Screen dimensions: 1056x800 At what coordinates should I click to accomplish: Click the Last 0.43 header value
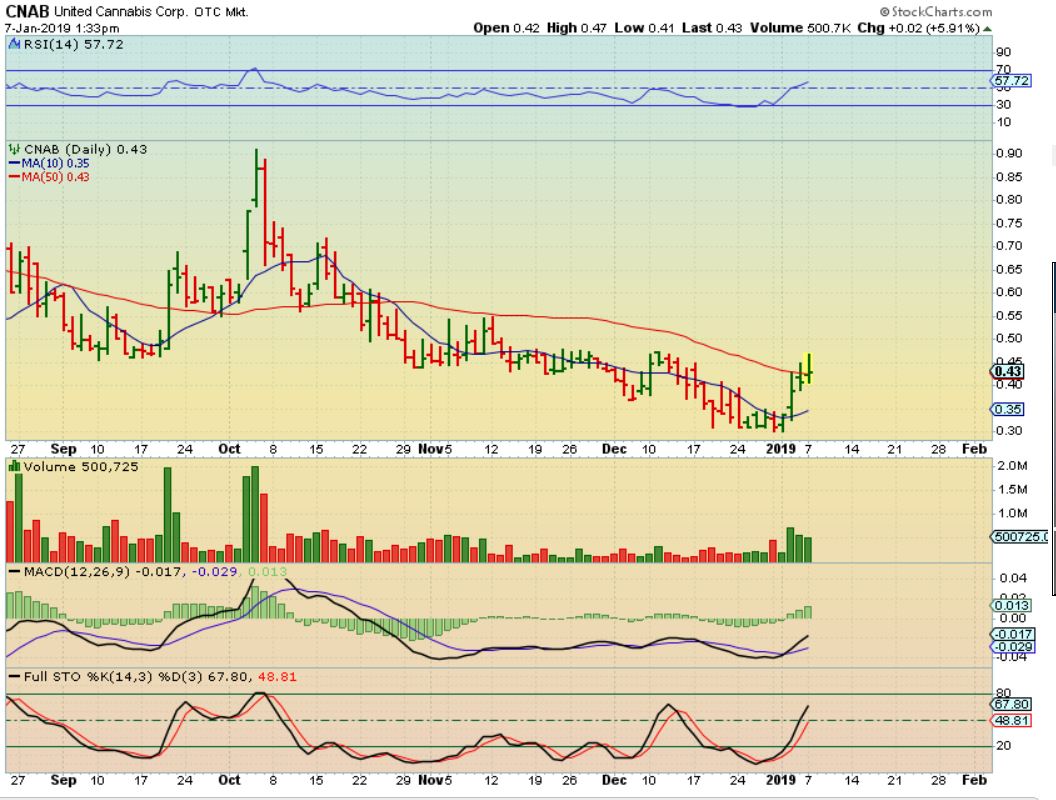(712, 28)
